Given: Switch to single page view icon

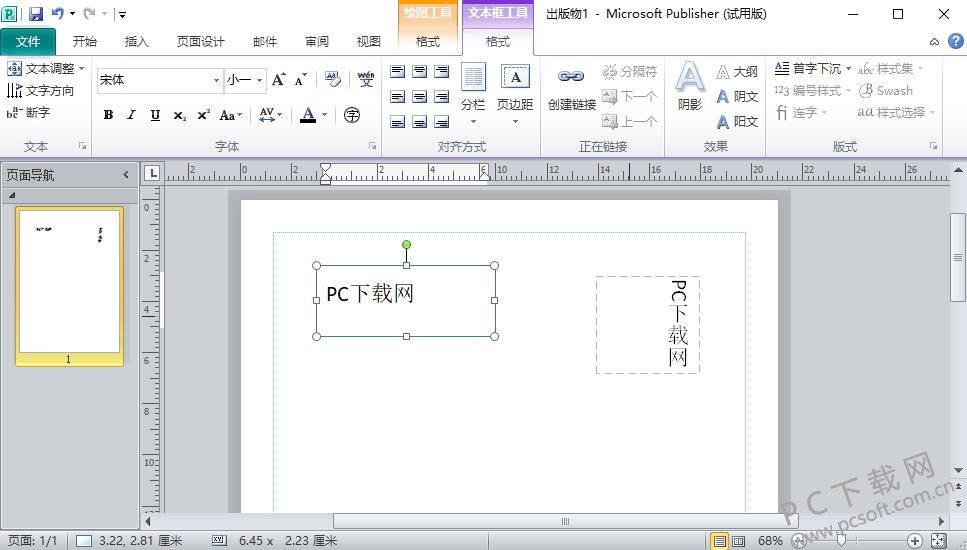Looking at the screenshot, I should point(719,541).
